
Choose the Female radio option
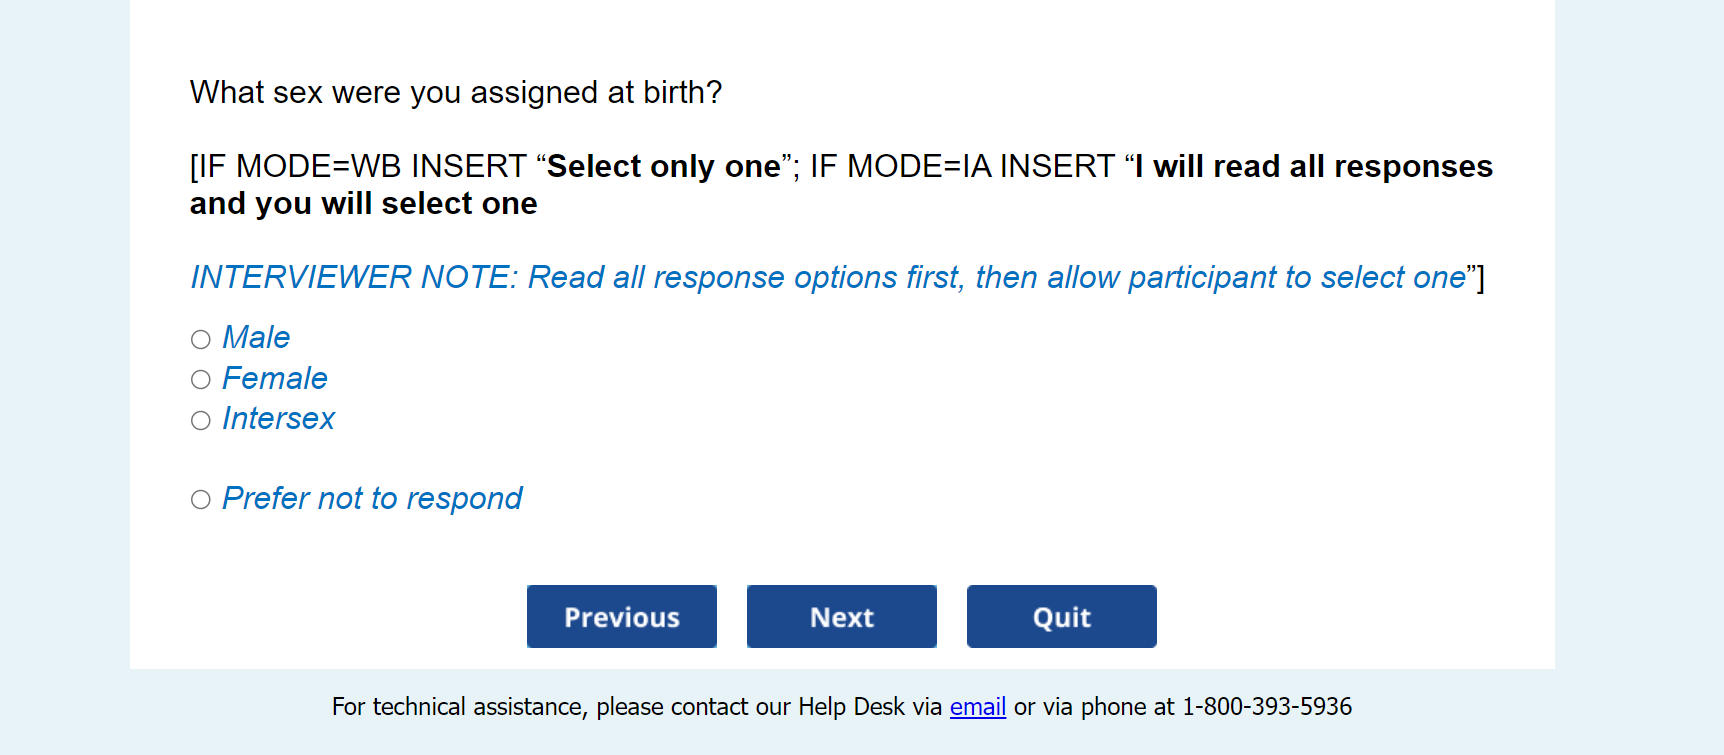(201, 379)
